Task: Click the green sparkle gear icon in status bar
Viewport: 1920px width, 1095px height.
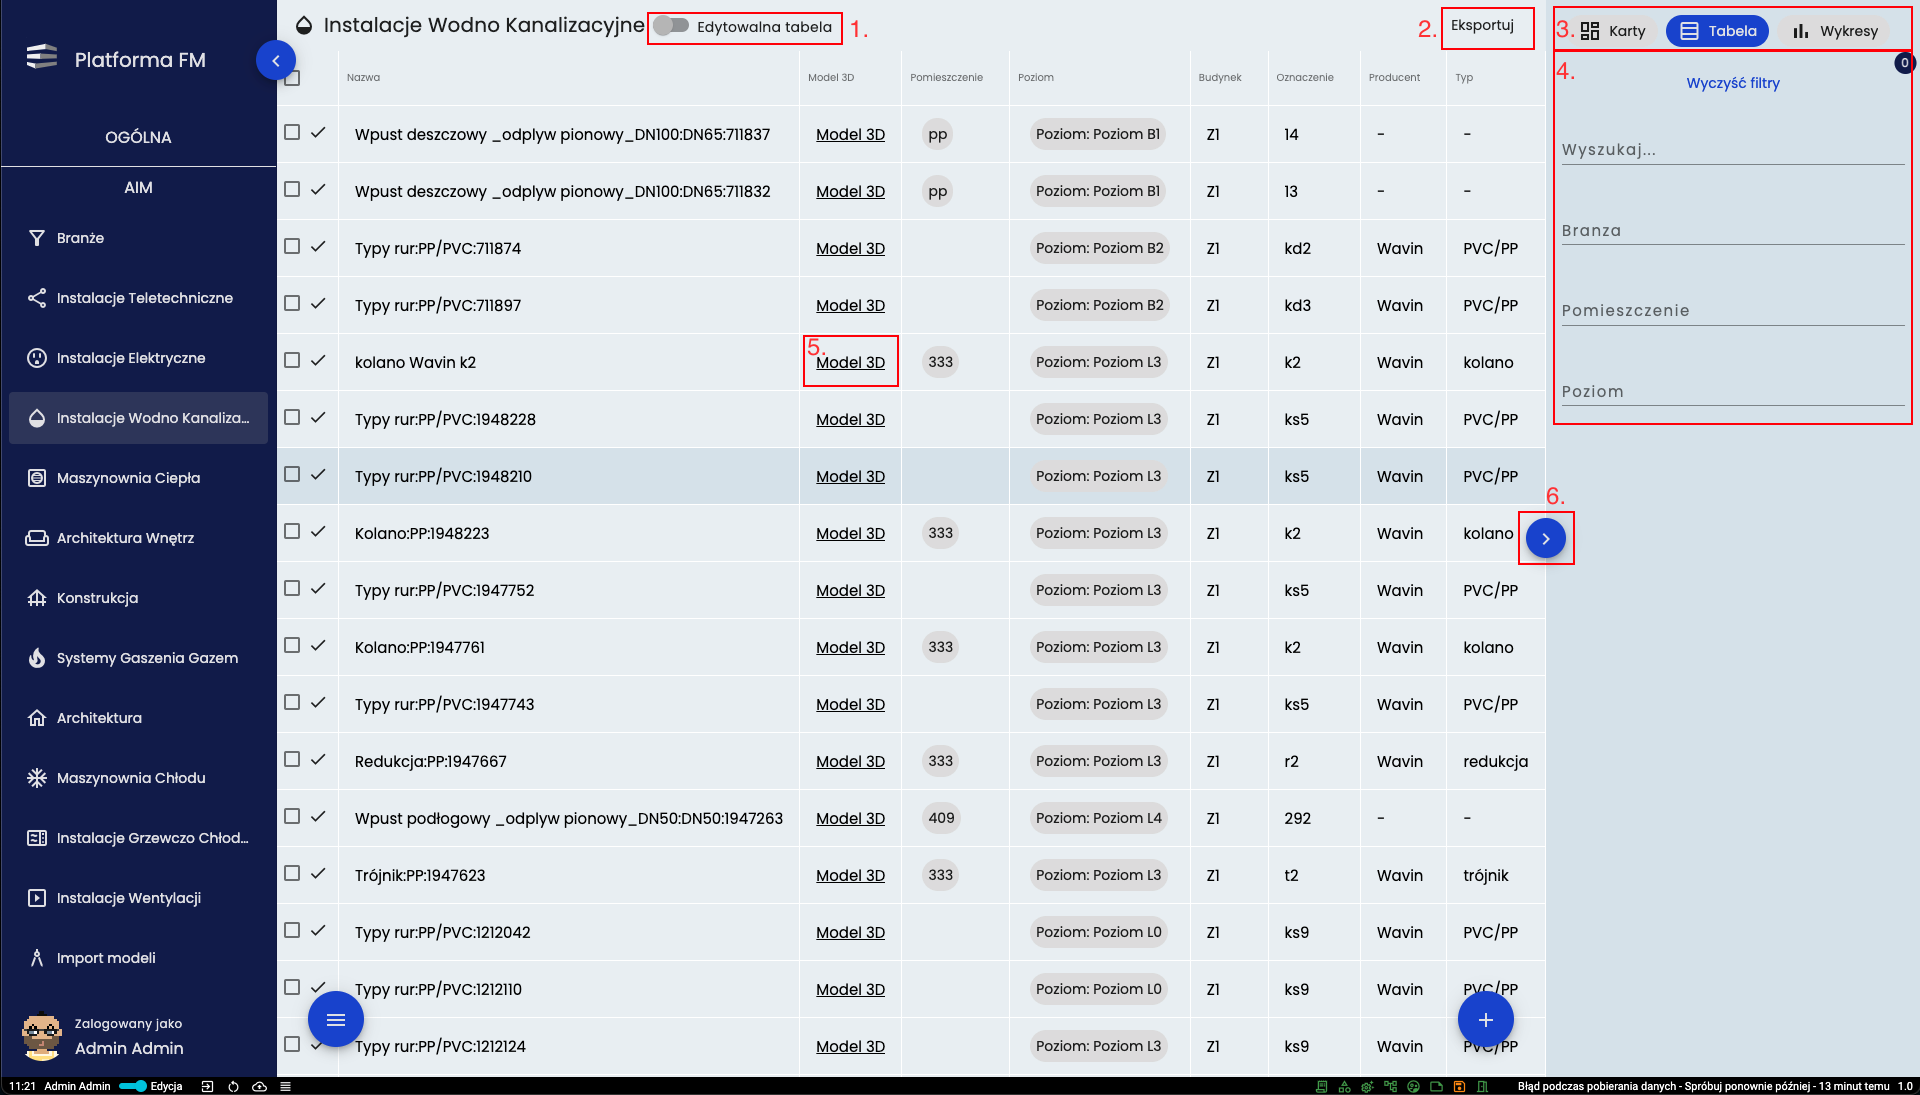Action: 1367,1086
